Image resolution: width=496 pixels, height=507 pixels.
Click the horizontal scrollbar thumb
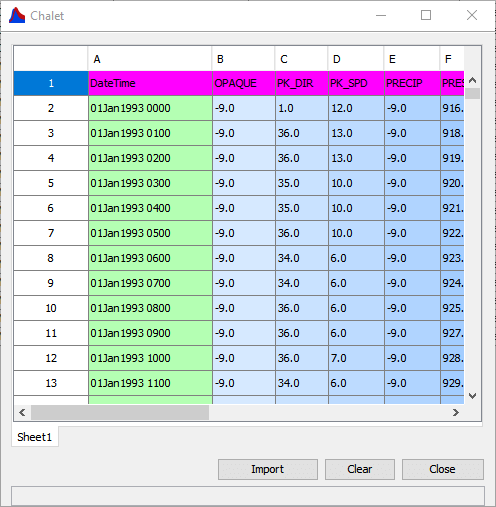(x=120, y=413)
